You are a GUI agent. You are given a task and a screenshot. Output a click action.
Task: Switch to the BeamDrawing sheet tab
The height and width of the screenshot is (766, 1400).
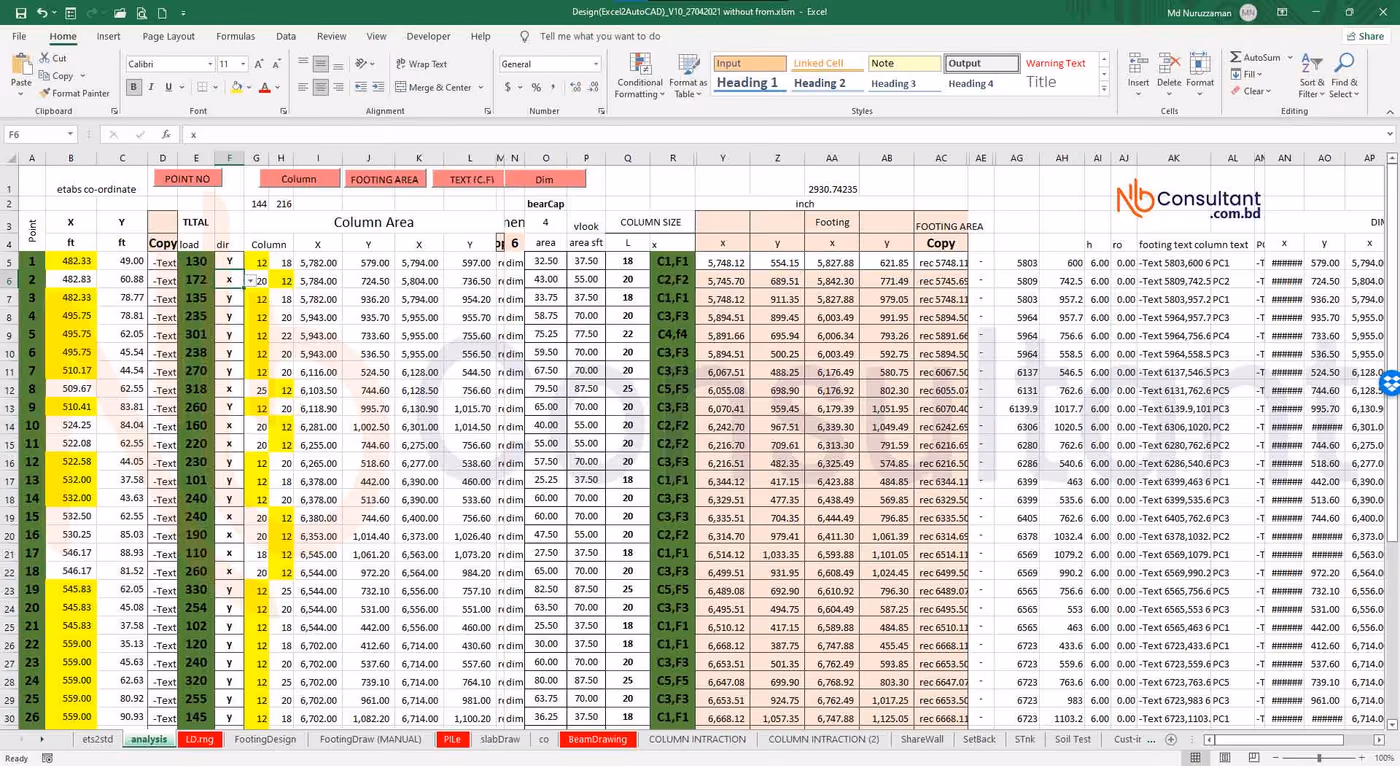point(597,739)
